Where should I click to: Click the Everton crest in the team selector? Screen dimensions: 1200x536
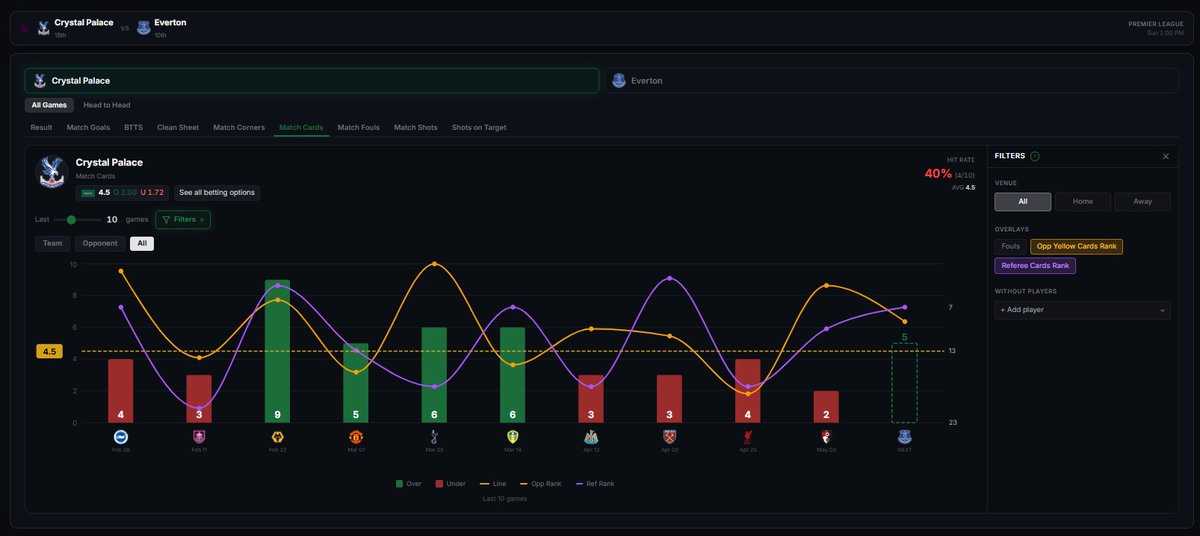pos(618,80)
